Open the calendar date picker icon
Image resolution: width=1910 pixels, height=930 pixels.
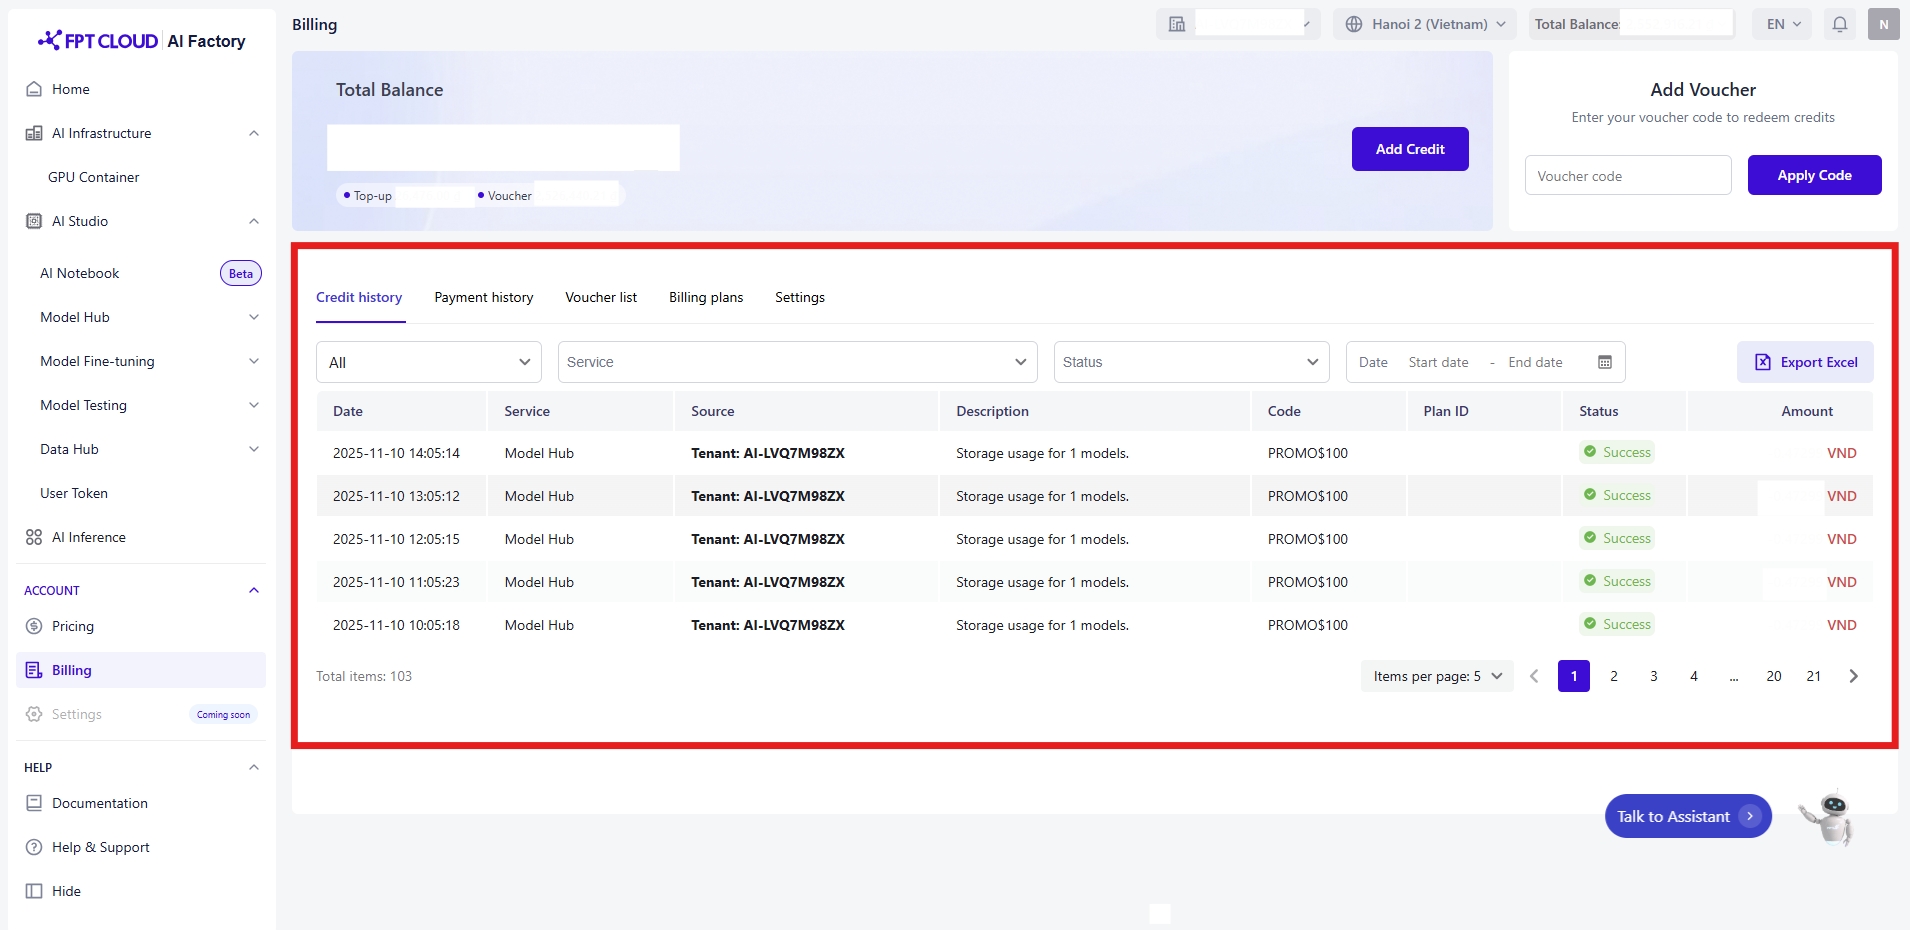pyautogui.click(x=1604, y=362)
